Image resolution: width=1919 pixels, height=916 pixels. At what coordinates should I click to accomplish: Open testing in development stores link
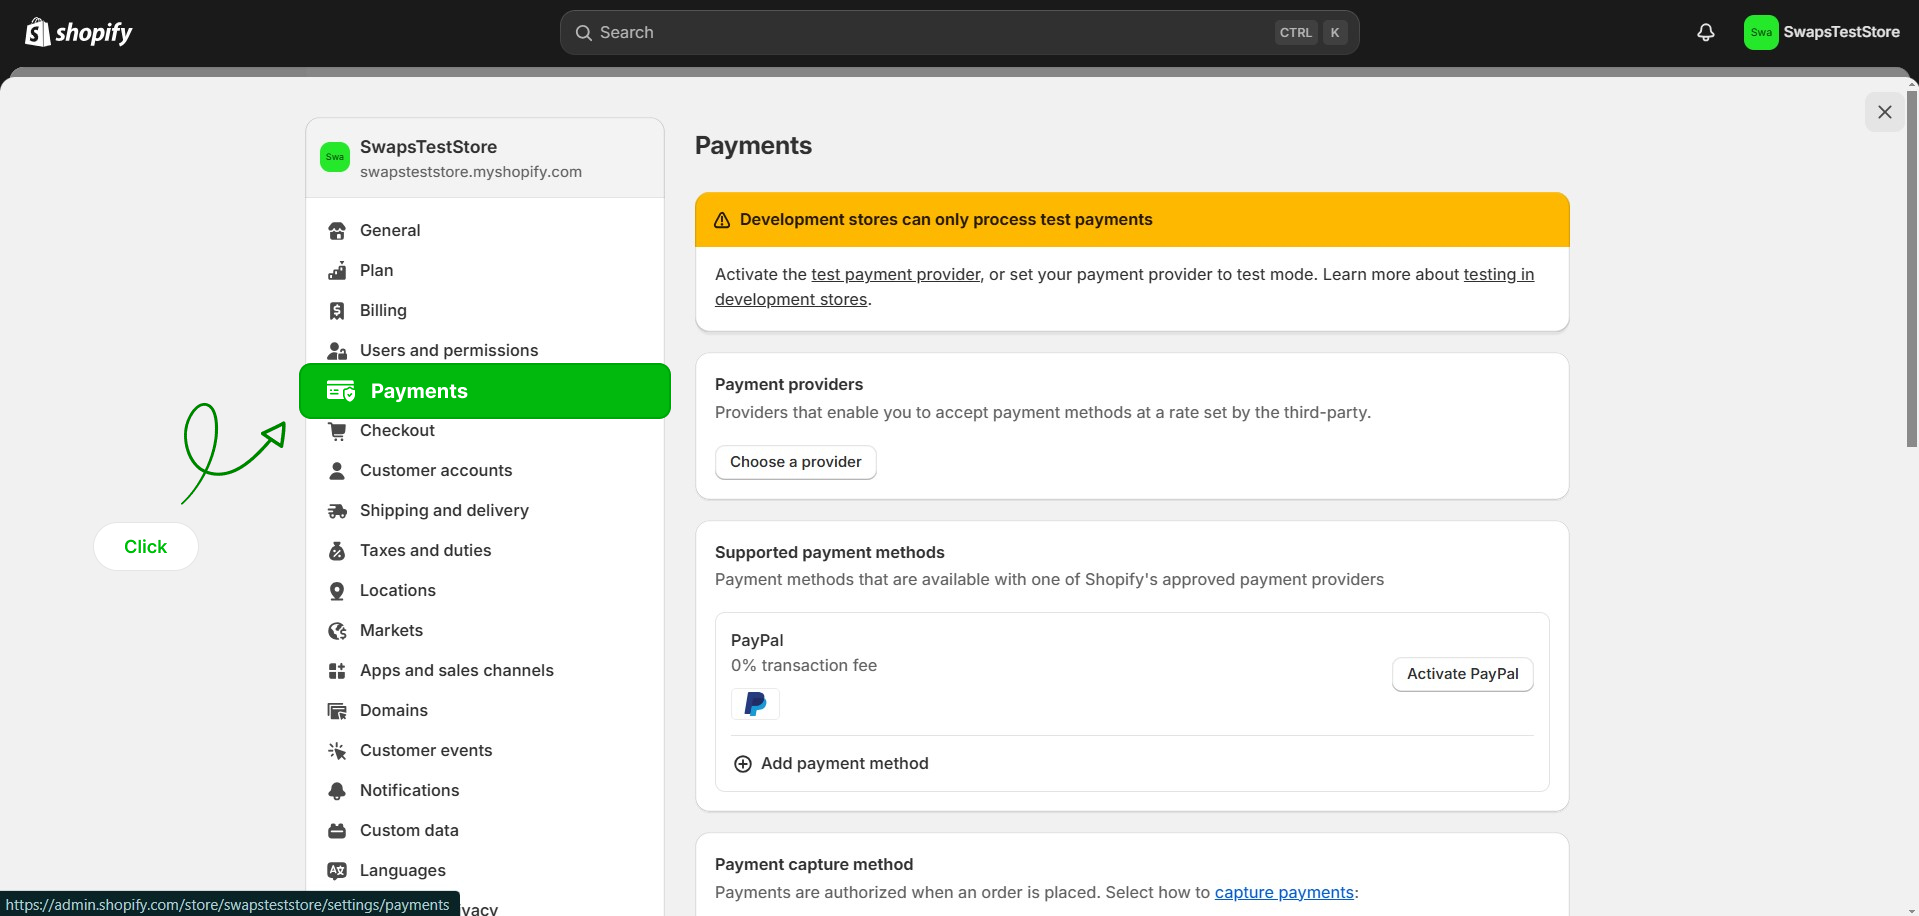pyautogui.click(x=1124, y=287)
